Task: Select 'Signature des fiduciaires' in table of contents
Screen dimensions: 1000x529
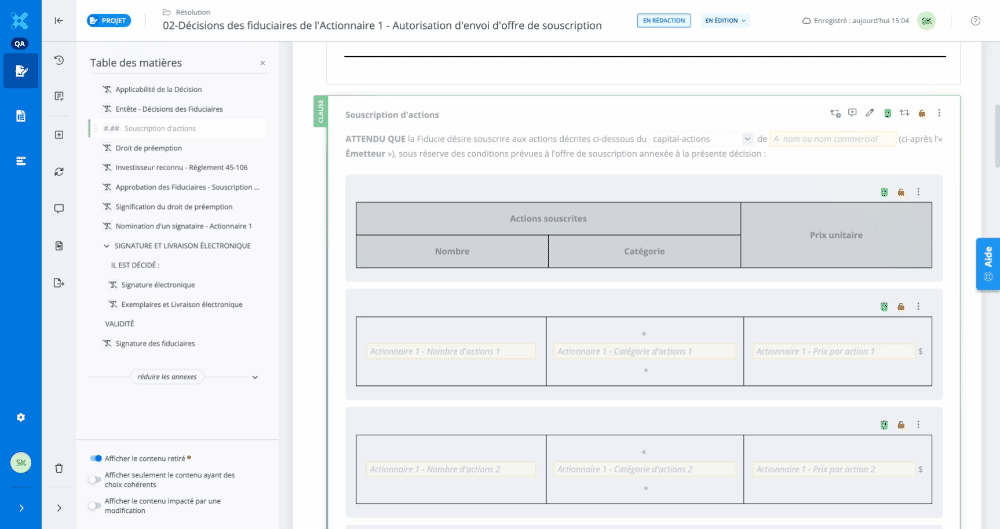Action: tap(155, 343)
